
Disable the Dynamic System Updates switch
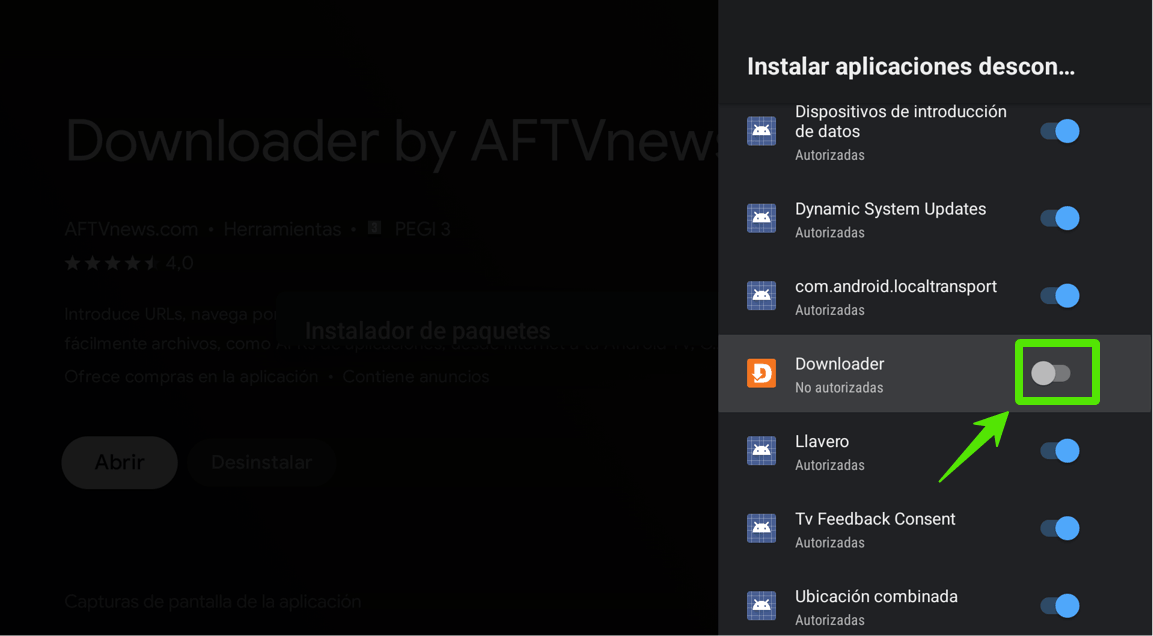click(x=1060, y=218)
